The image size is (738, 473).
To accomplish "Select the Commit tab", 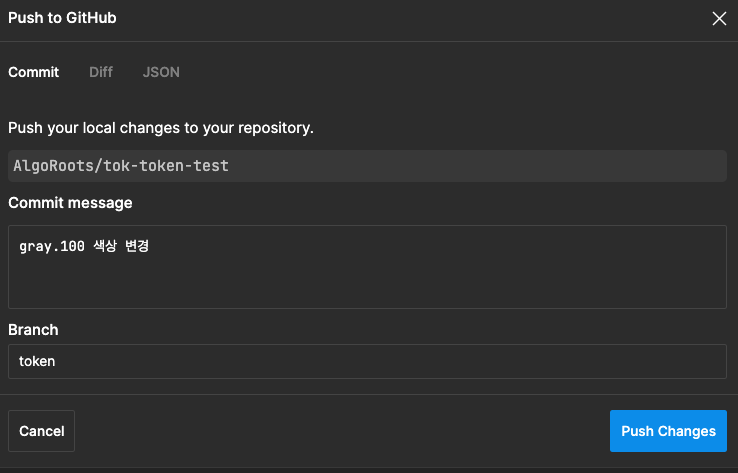I will 33,72.
